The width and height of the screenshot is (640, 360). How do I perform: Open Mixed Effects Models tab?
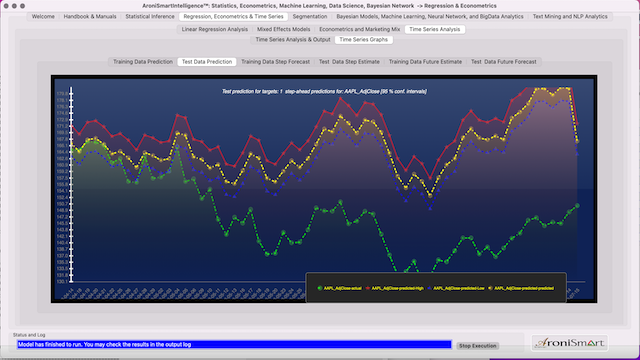(x=284, y=29)
